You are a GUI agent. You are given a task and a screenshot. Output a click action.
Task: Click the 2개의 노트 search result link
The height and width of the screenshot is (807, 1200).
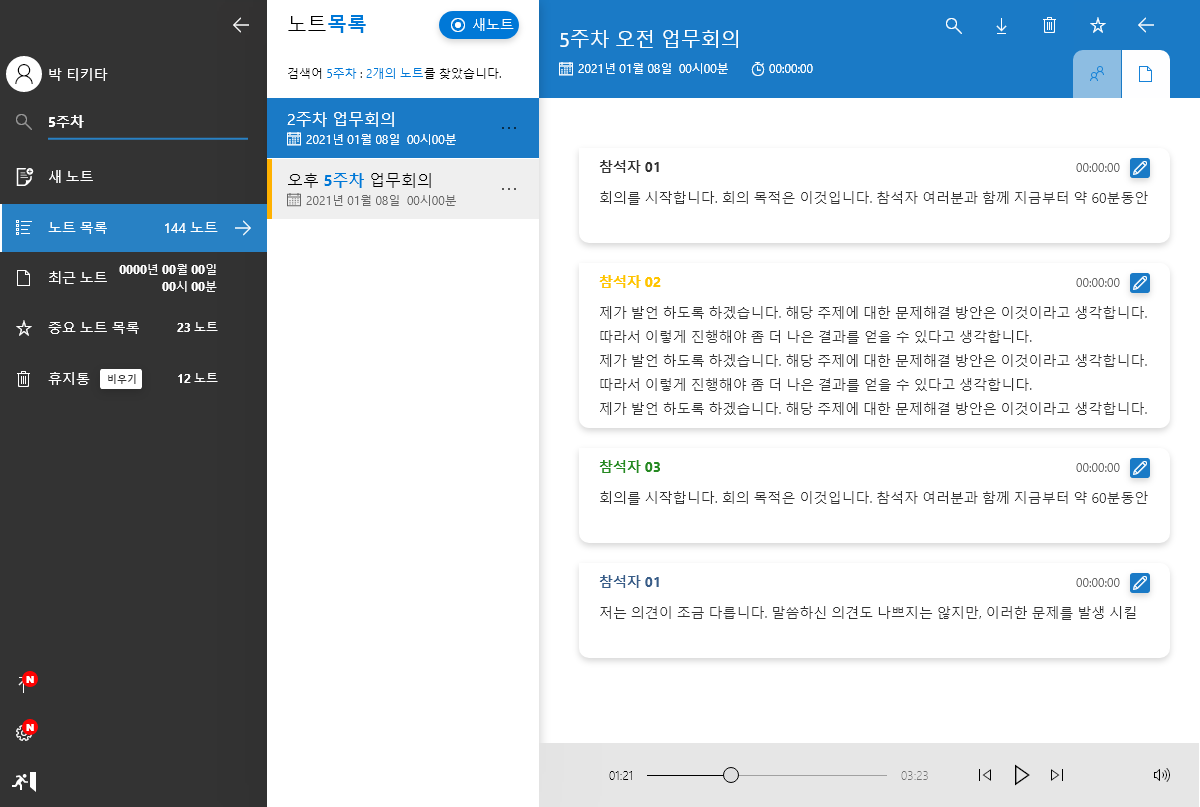click(395, 73)
